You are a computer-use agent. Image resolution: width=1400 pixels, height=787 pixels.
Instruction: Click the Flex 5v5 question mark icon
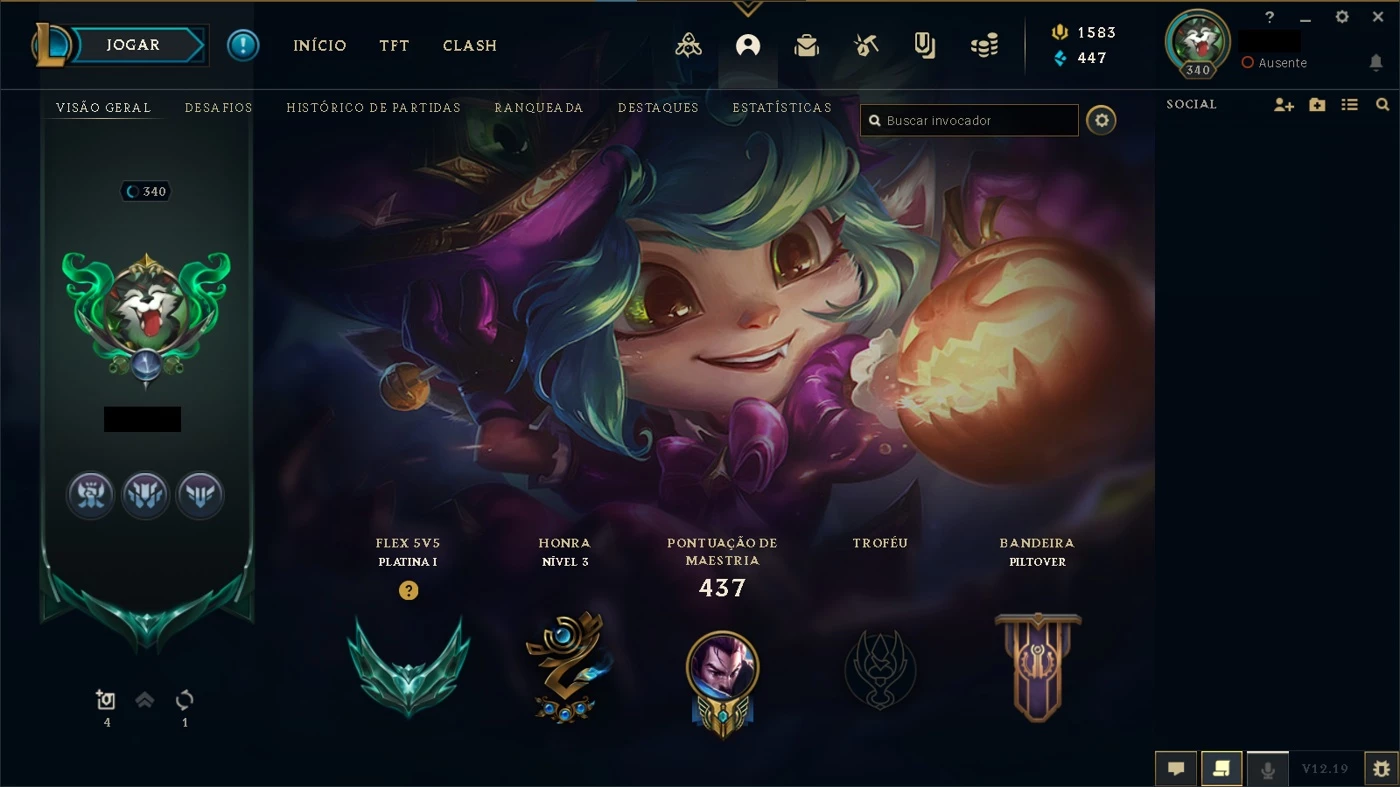coord(408,591)
